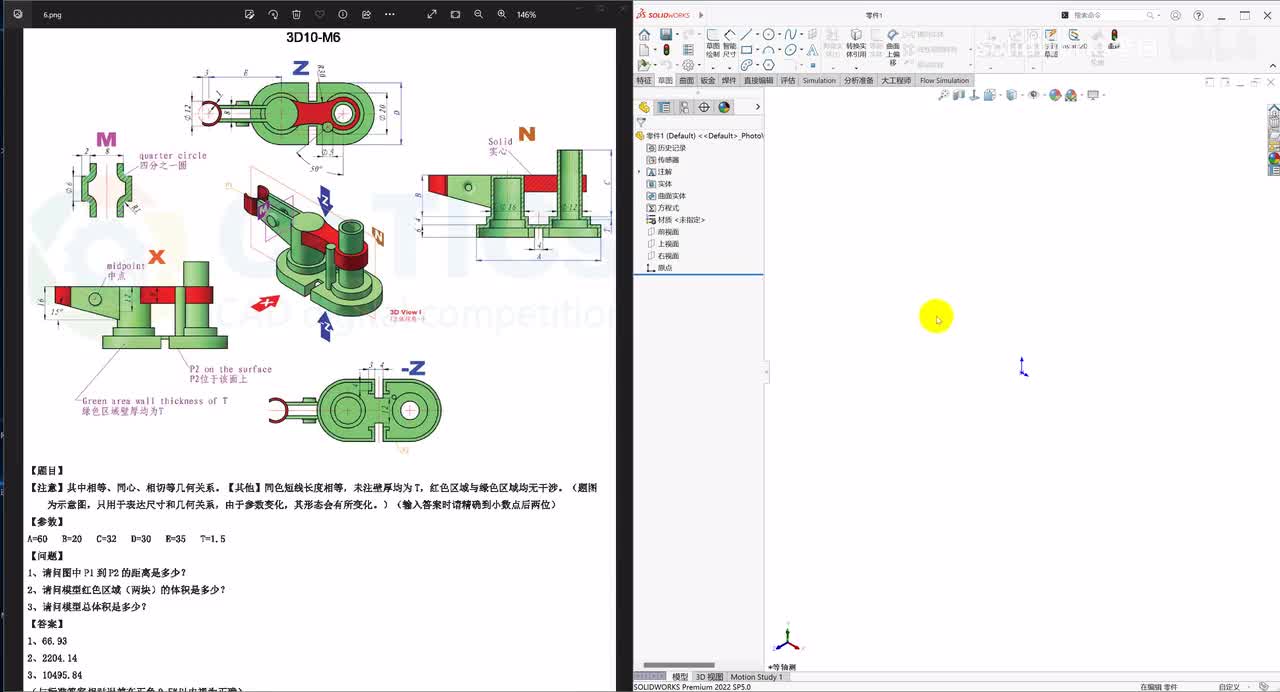1280x692 pixels.
Task: Switch to the 草图 (Sketch) tab
Action: (665, 80)
